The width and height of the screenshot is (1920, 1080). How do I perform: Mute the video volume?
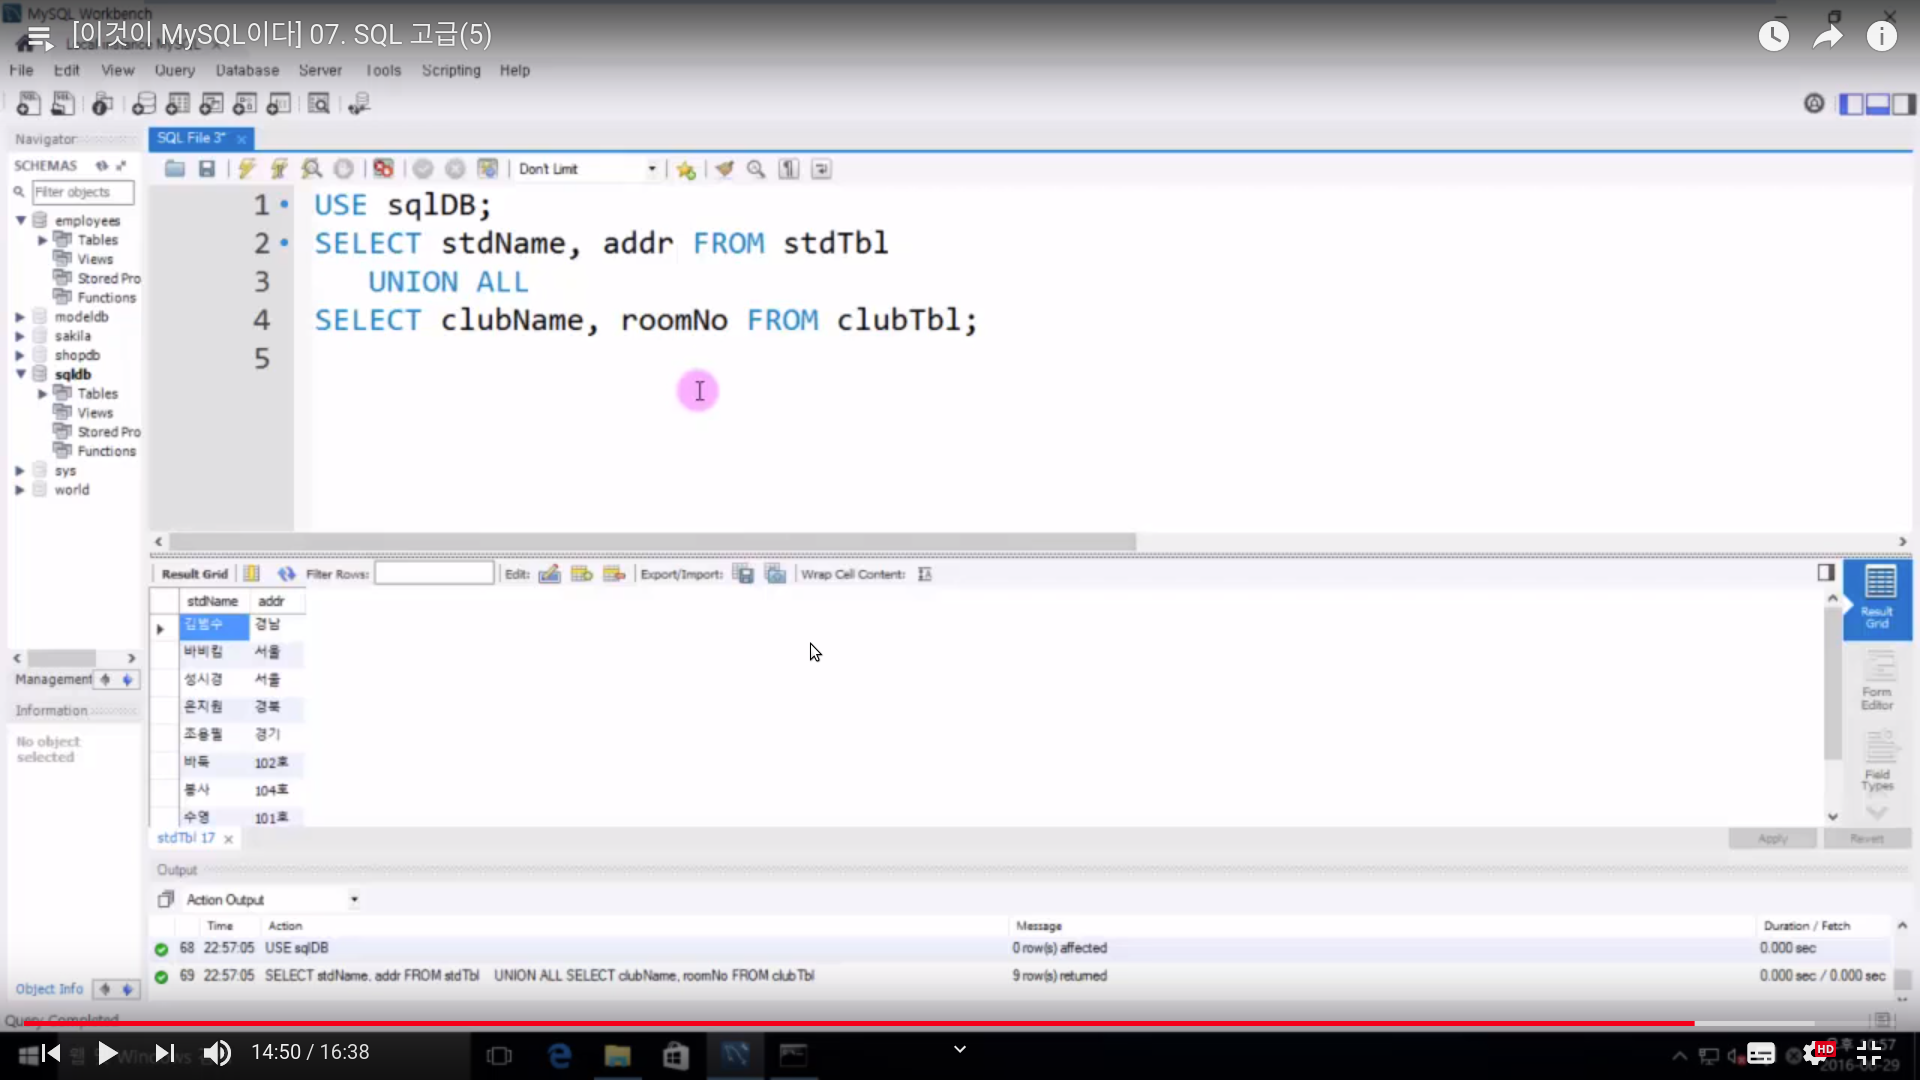coord(217,1053)
